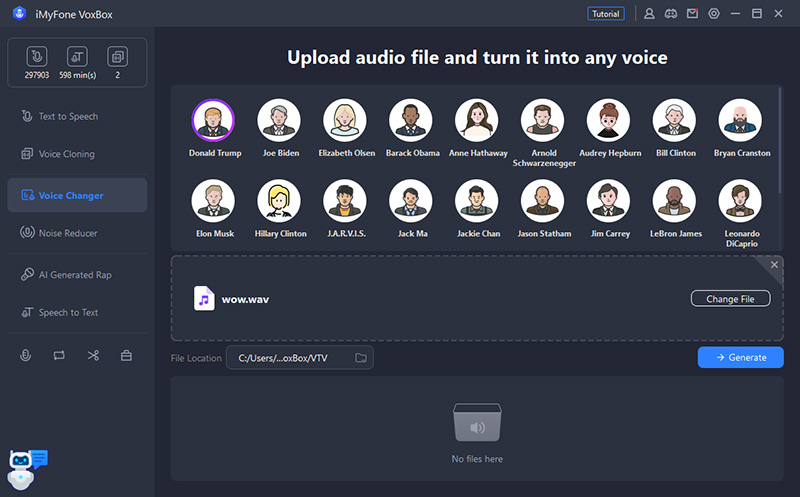This screenshot has width=800, height=497.
Task: Open Noise Reducer section
Action: click(77, 233)
